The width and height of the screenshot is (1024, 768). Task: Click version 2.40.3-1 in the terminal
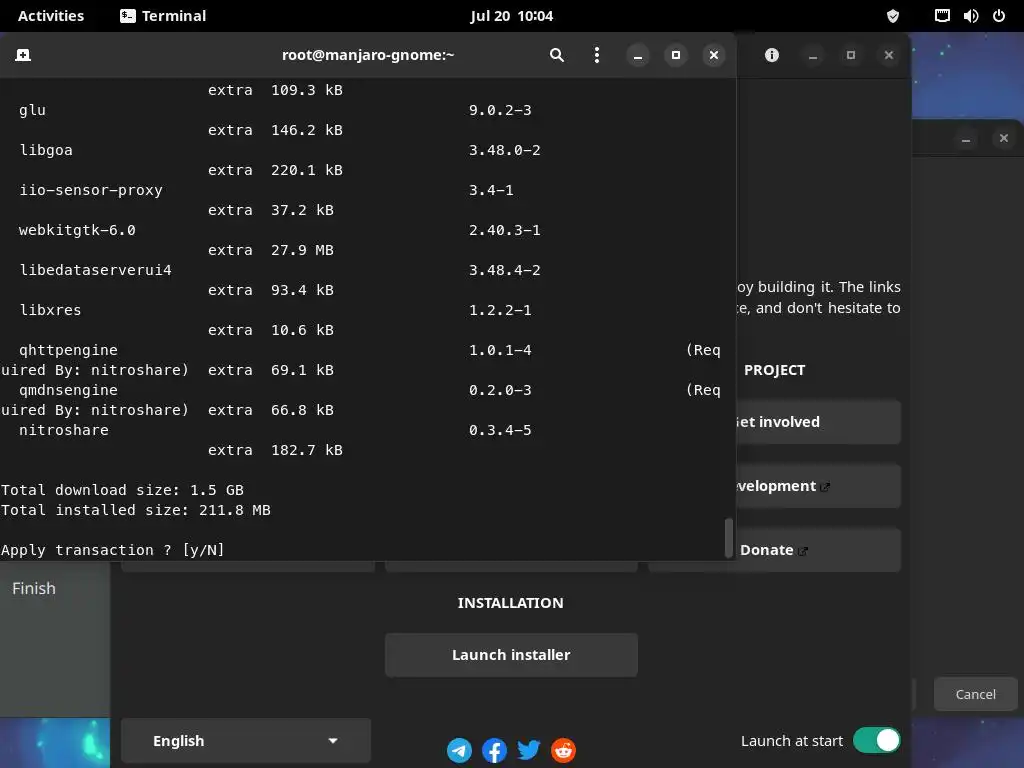coord(504,231)
